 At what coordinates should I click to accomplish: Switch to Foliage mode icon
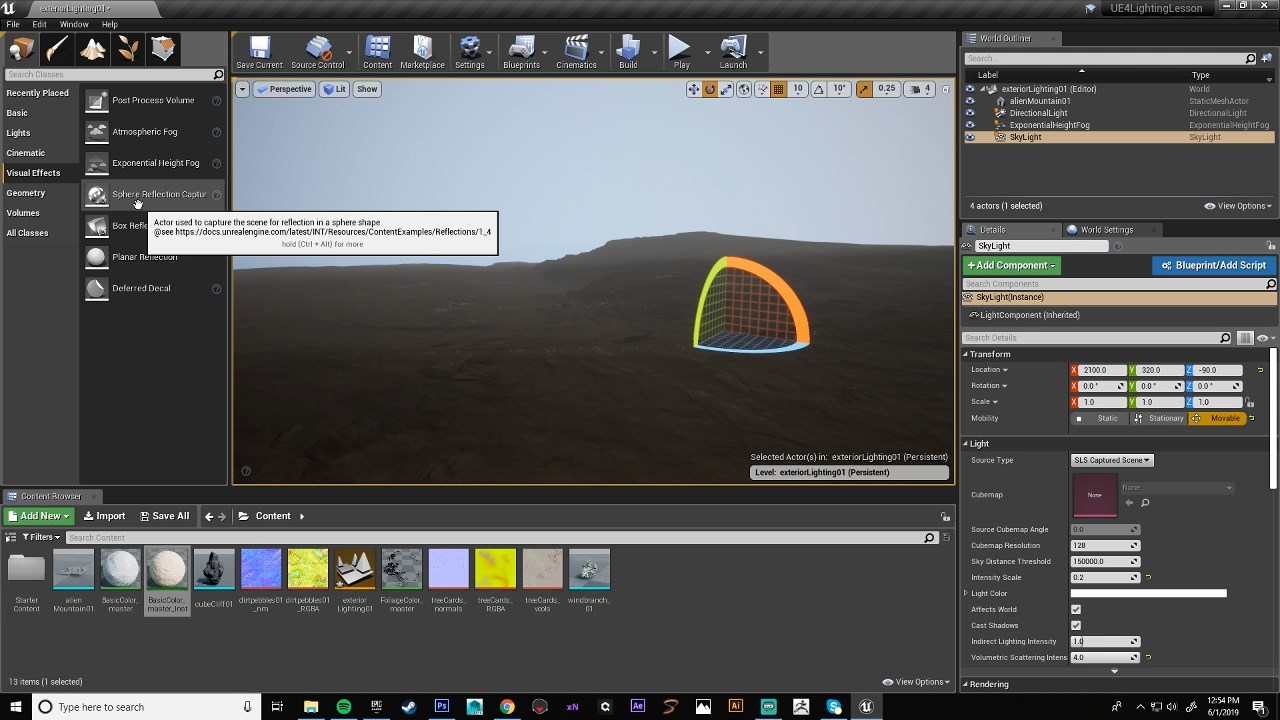128,48
